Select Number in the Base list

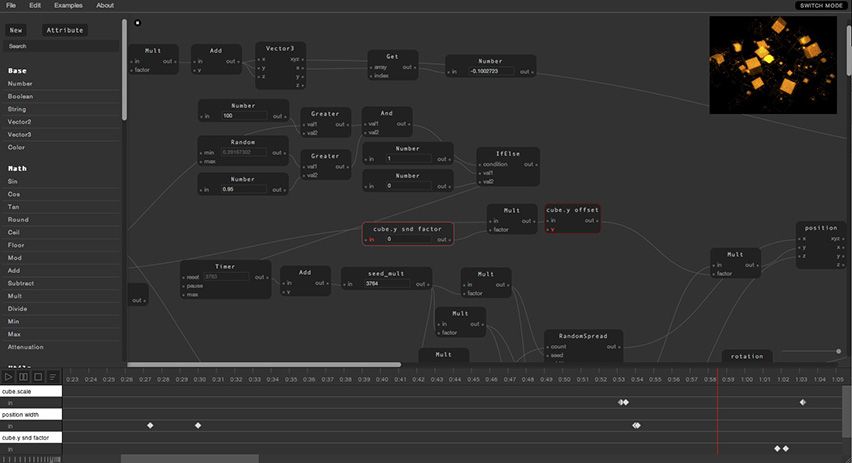pos(61,84)
